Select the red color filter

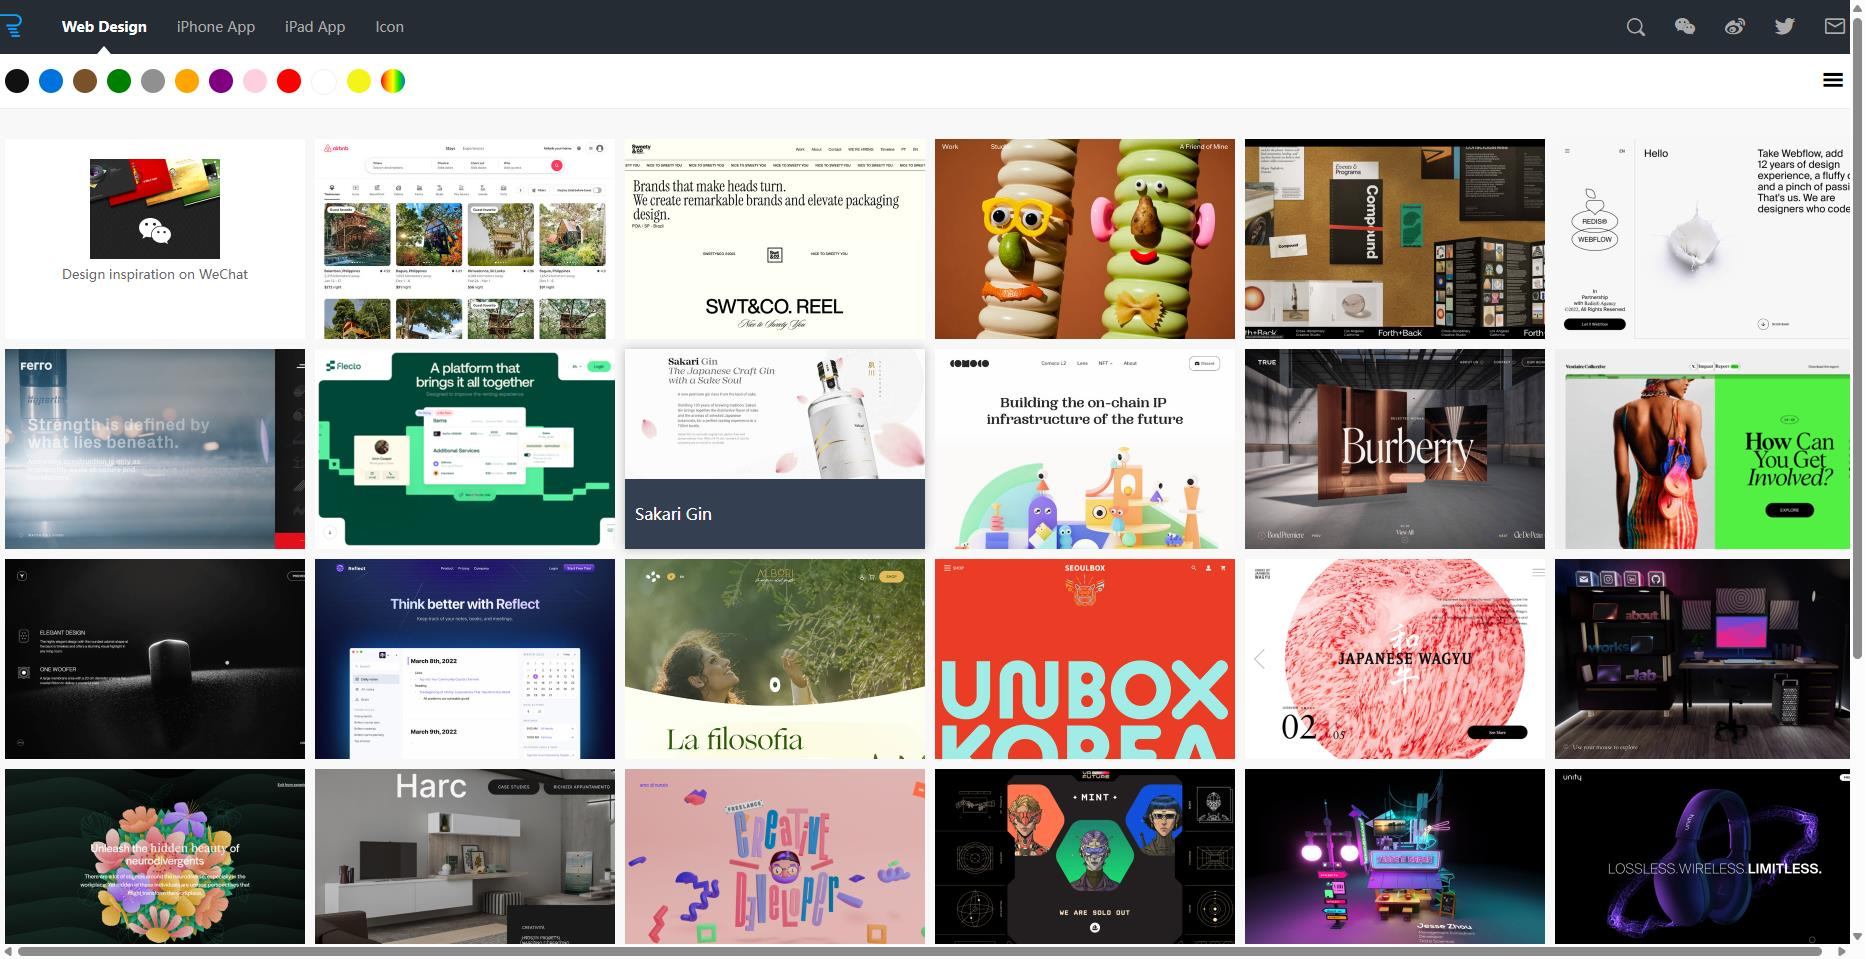point(289,82)
